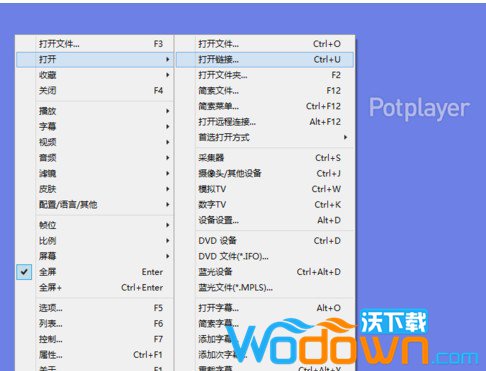Open 列表... playlist entry
This screenshot has width=486, height=371.
(x=95, y=324)
